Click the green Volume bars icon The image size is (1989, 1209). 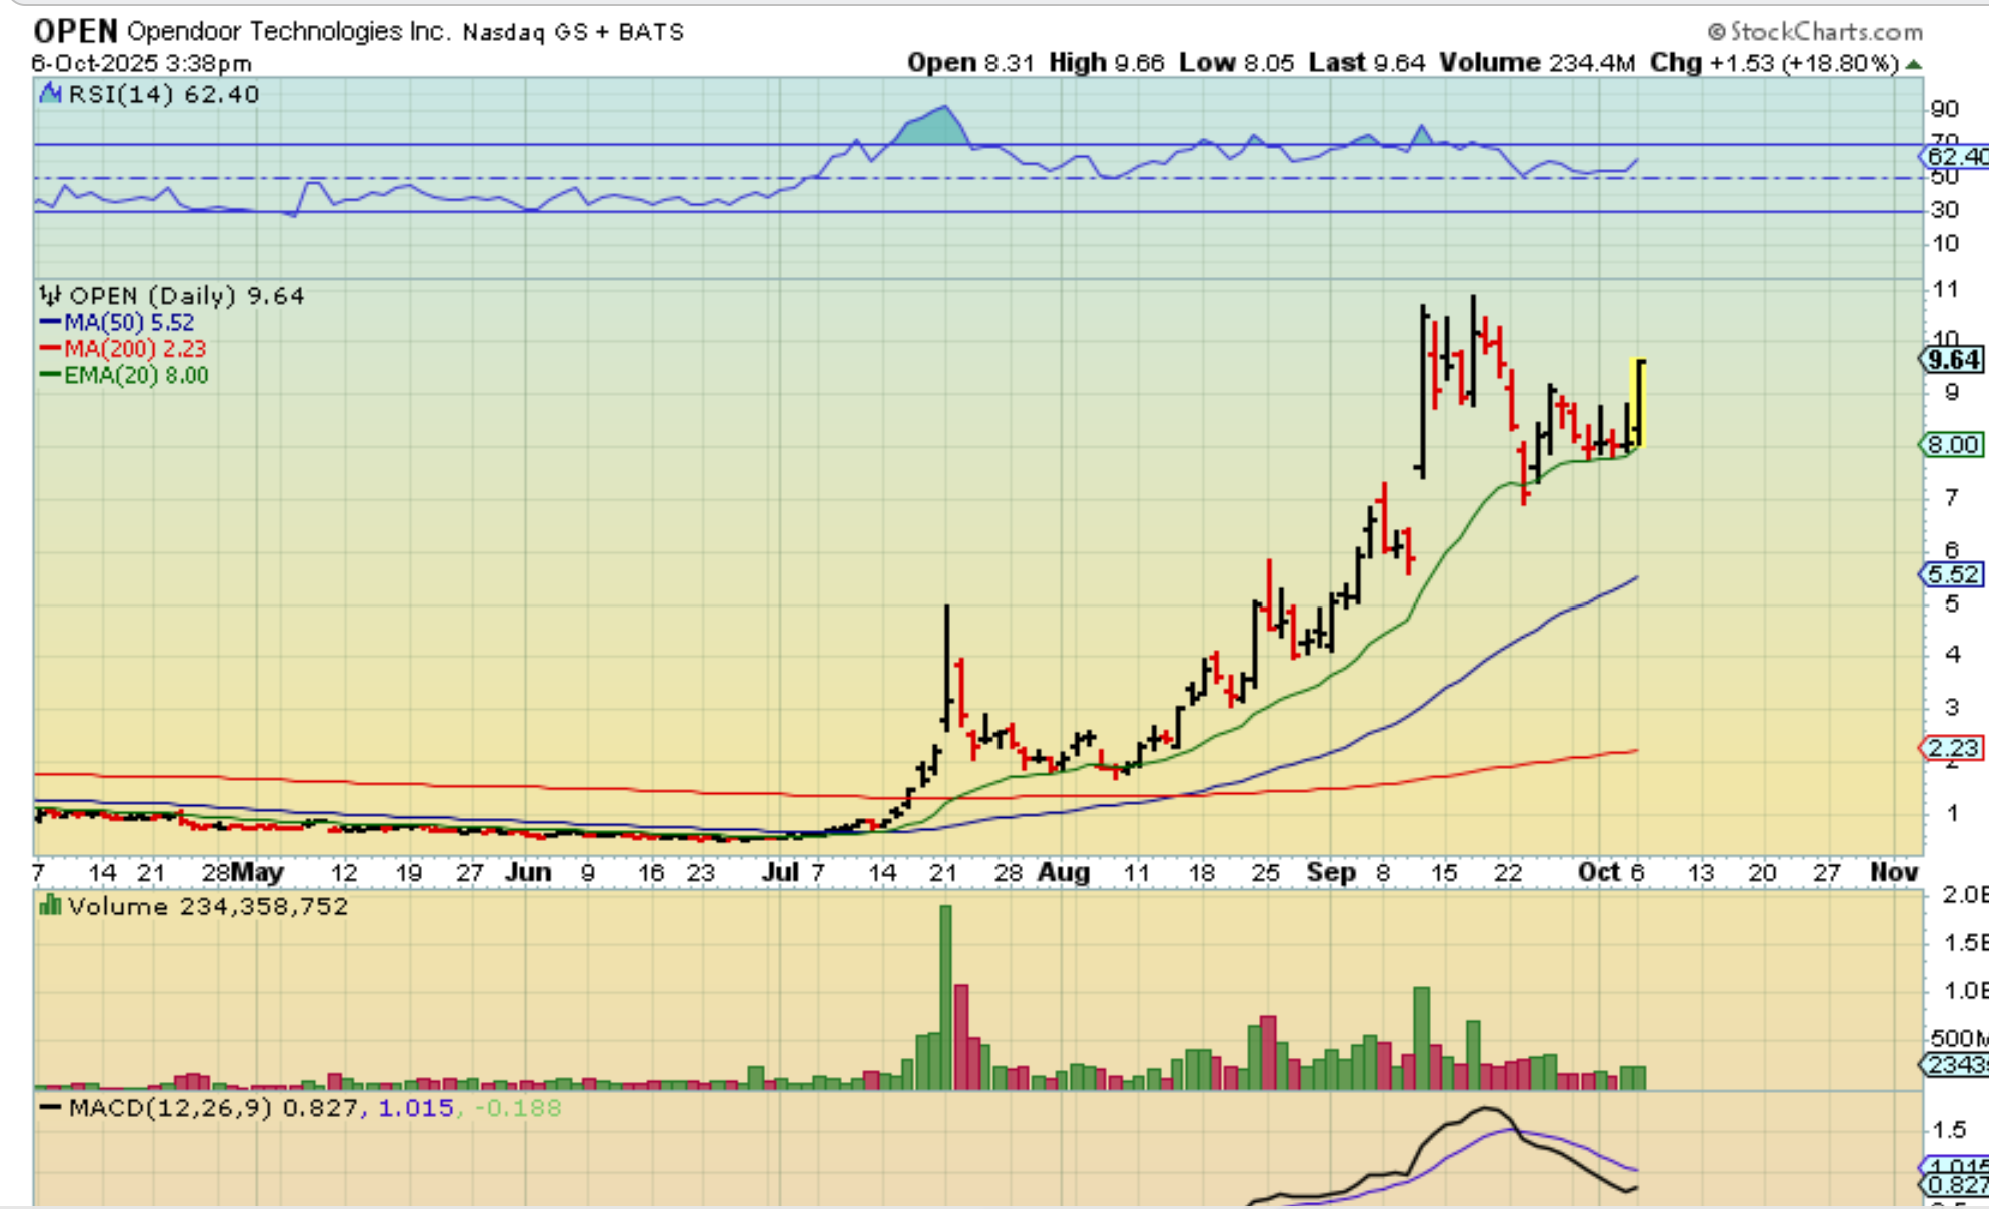50,906
